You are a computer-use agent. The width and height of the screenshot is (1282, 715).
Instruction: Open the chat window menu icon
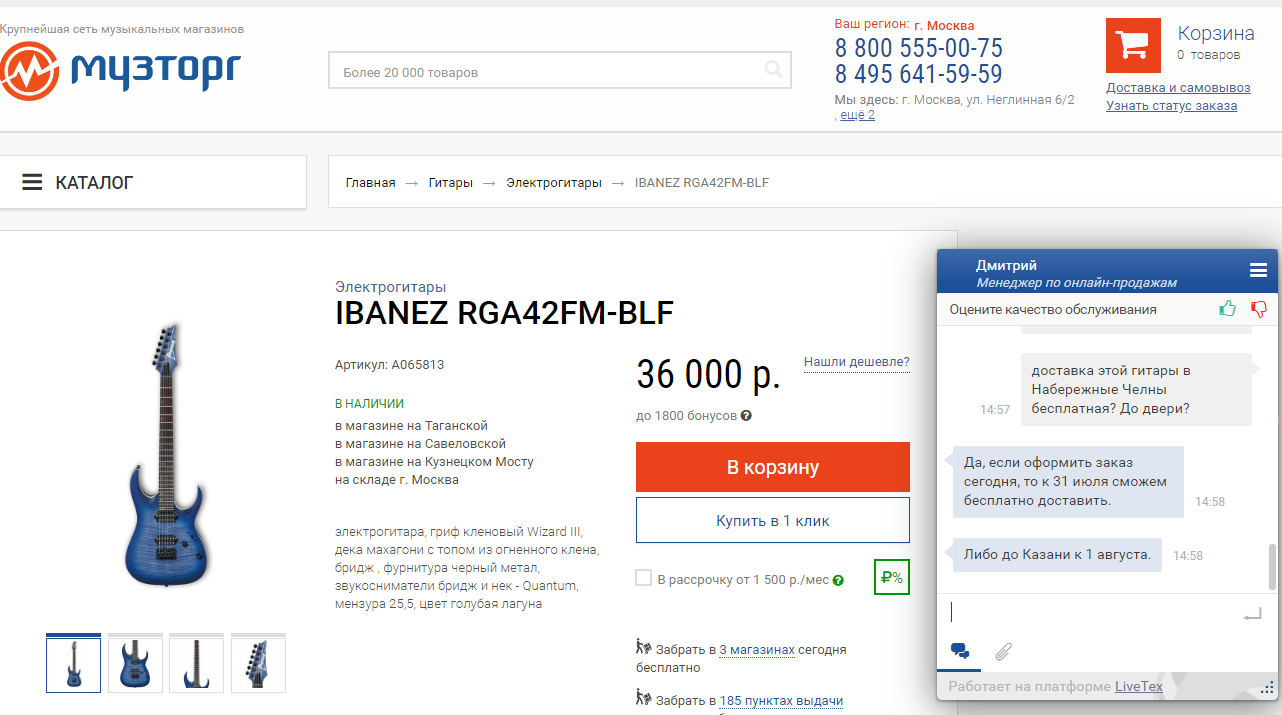(x=1258, y=270)
